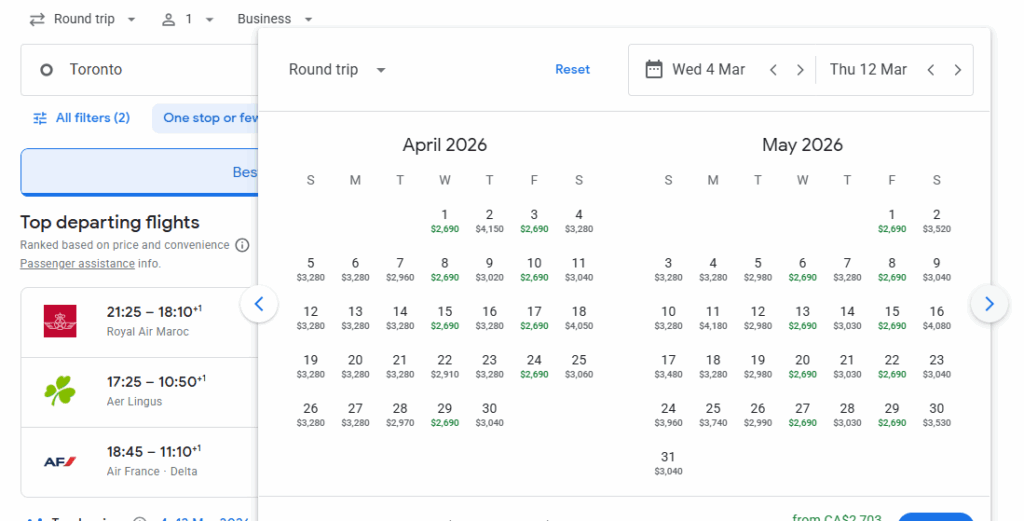Open the Passenger assistance link

77,264
